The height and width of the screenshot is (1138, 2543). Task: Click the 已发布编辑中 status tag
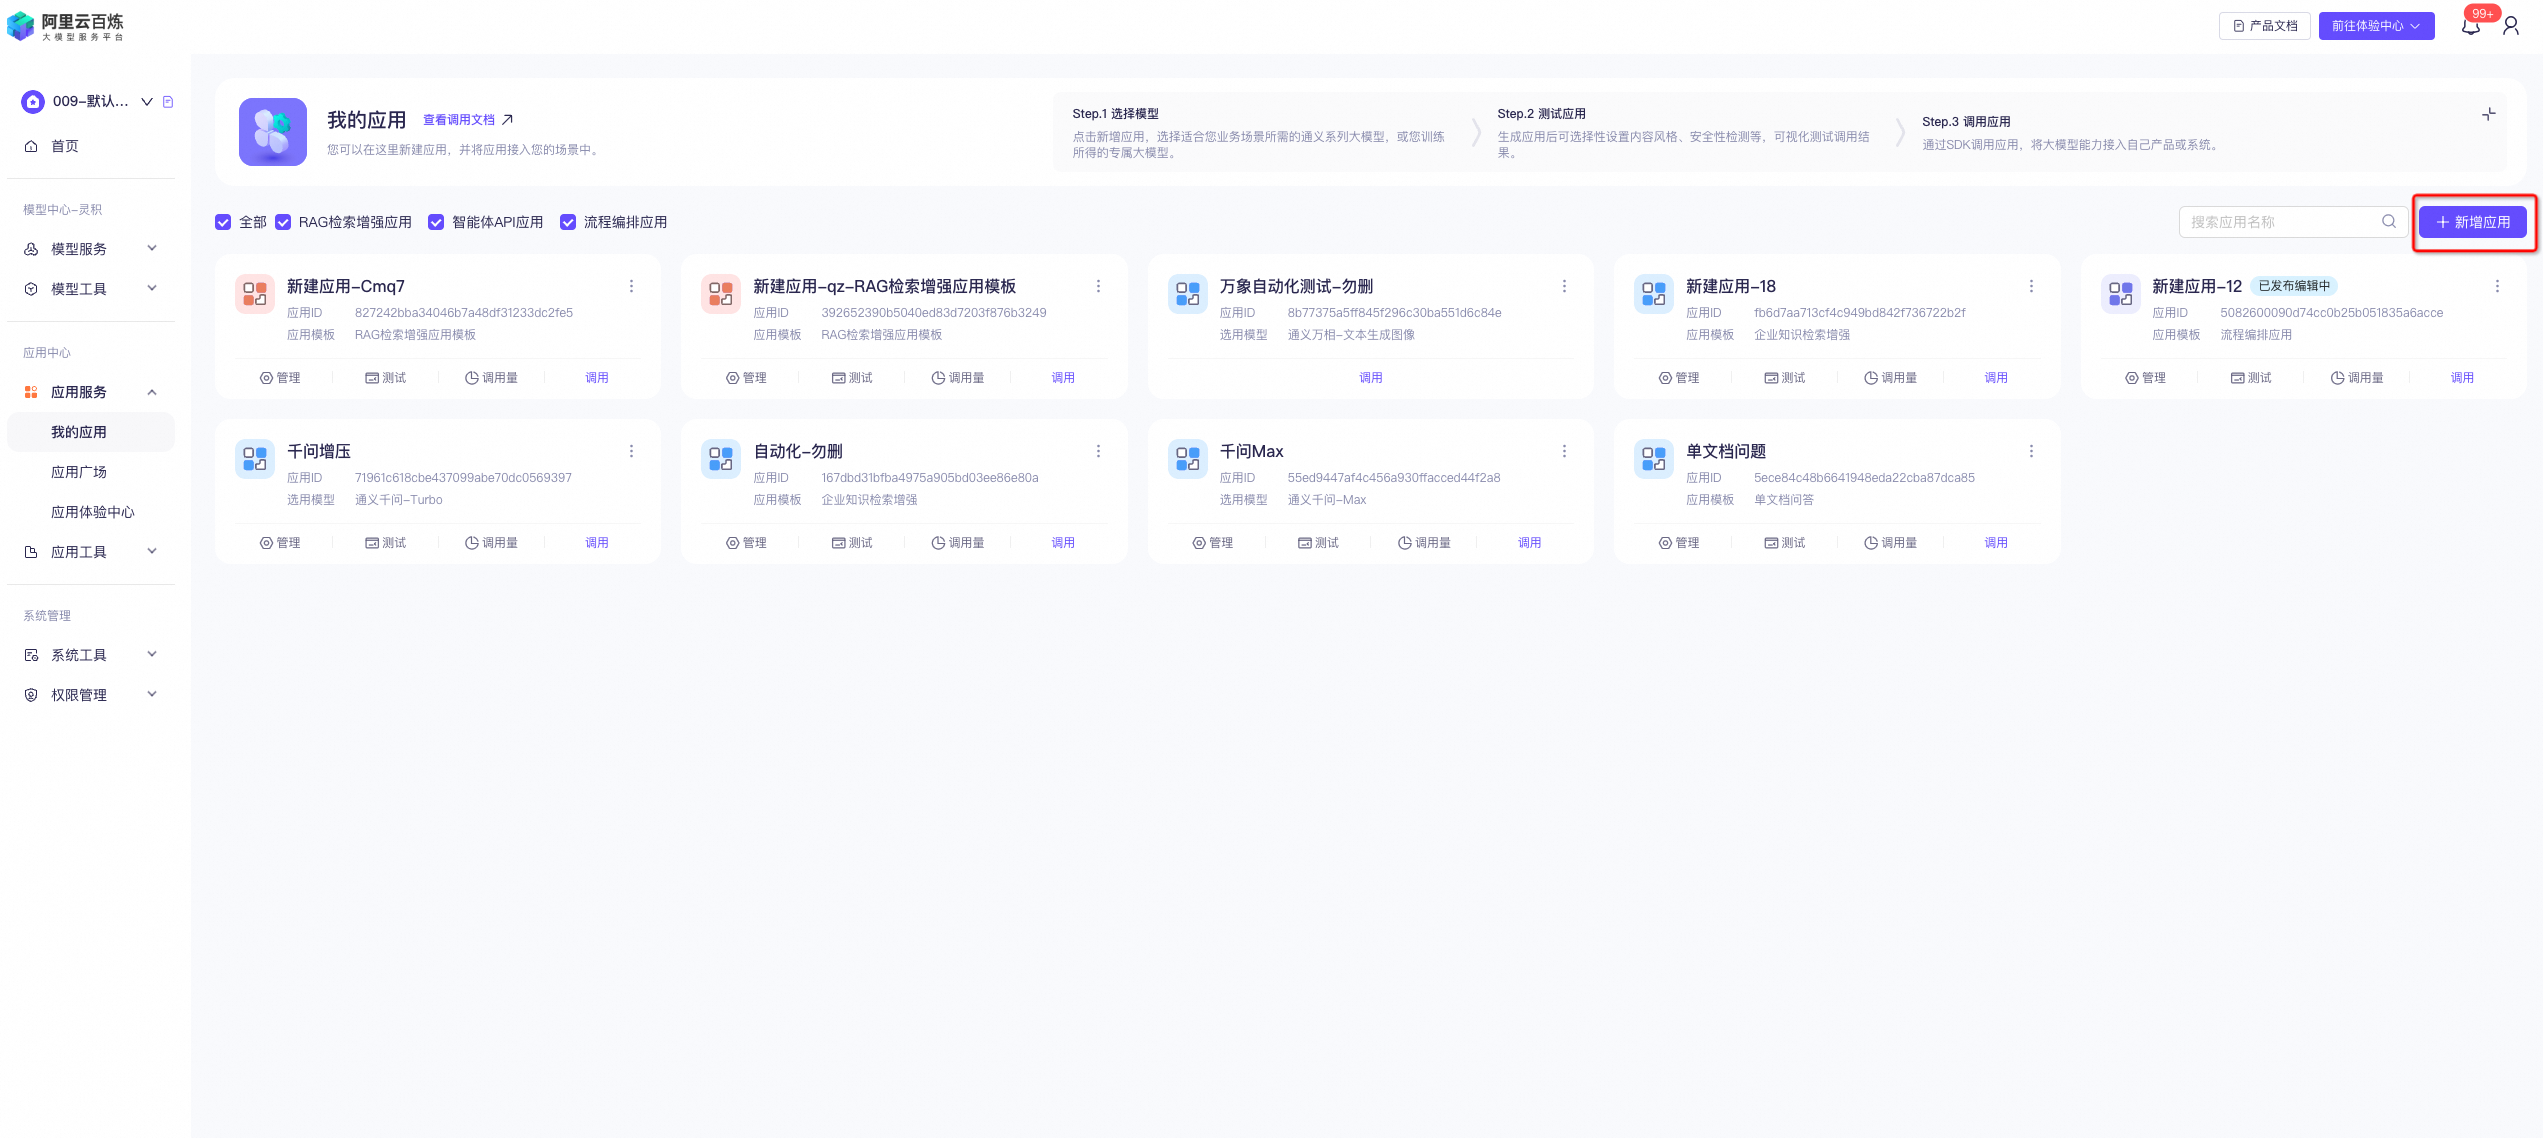[x=2294, y=286]
